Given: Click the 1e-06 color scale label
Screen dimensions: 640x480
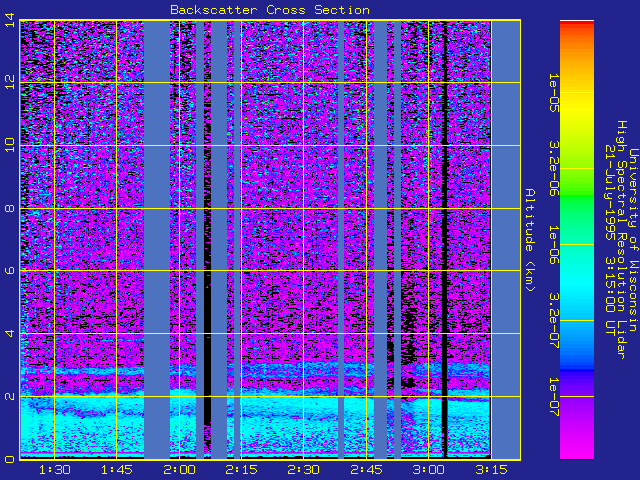Looking at the screenshot, I should tap(554, 244).
